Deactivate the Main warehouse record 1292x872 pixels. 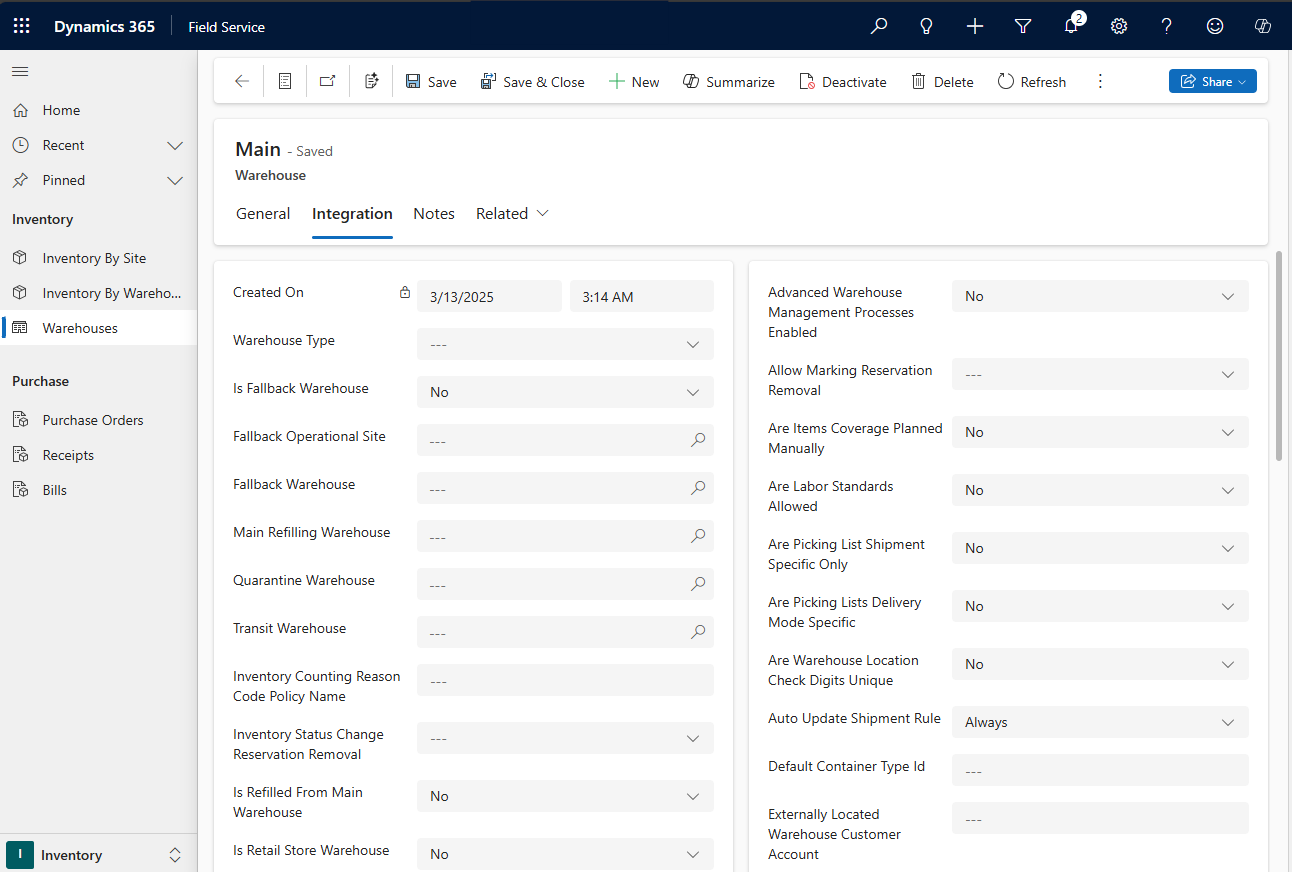(x=843, y=81)
